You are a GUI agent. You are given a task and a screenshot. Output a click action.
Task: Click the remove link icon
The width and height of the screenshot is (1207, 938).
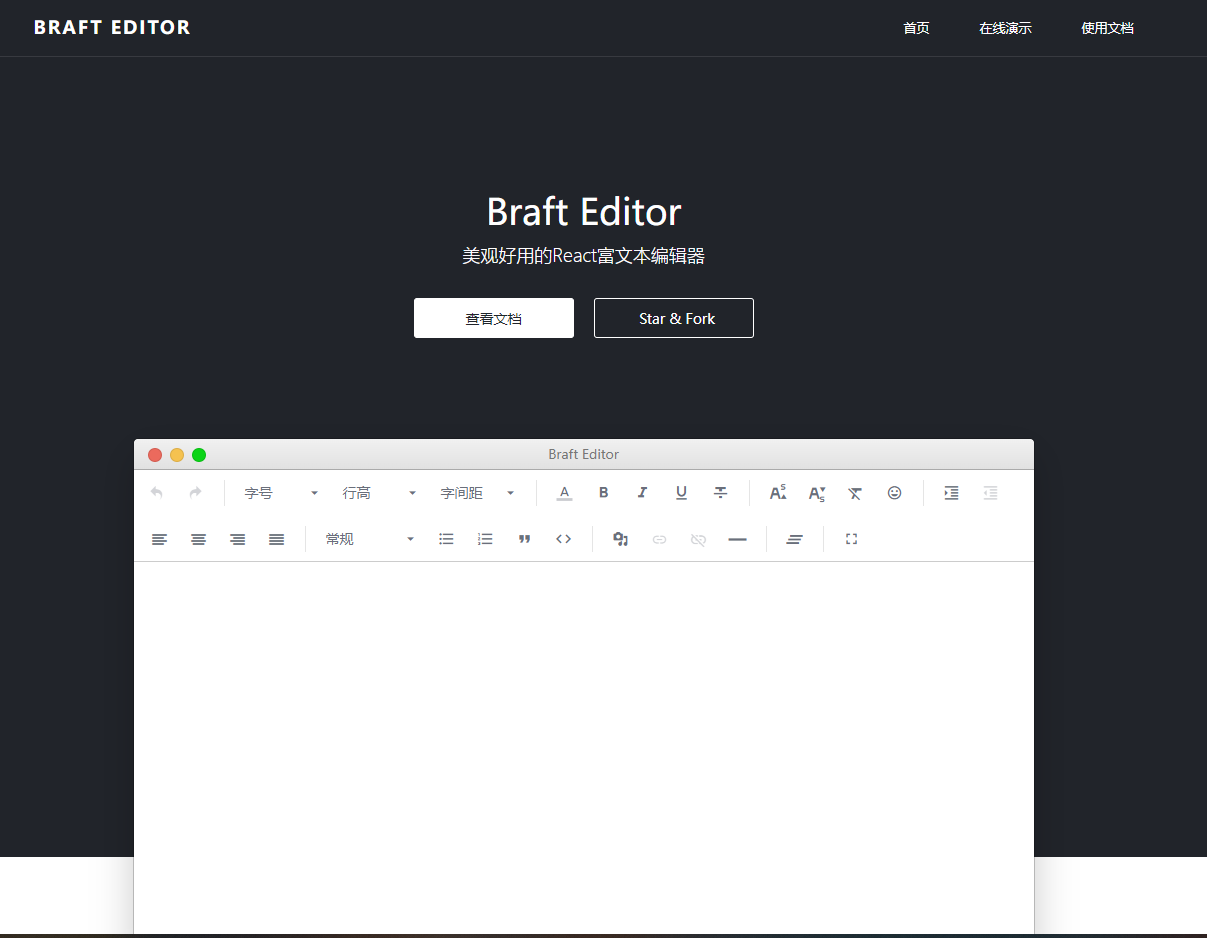pyautogui.click(x=698, y=539)
